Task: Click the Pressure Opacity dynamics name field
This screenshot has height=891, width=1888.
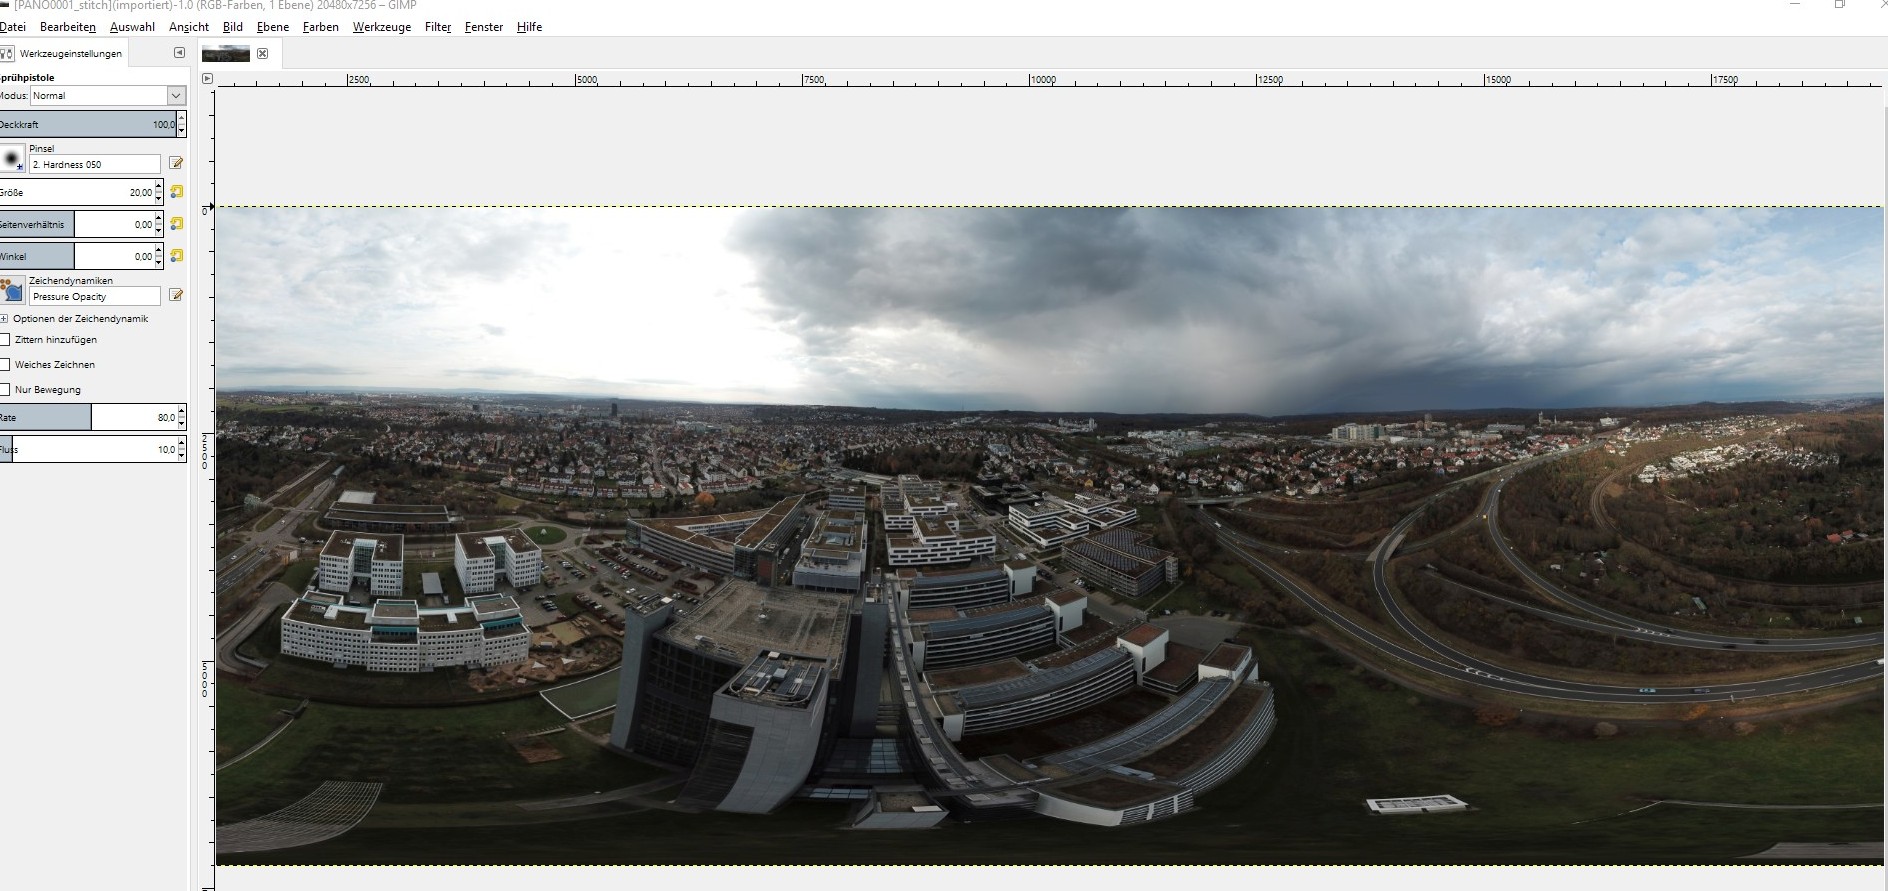Action: click(94, 296)
